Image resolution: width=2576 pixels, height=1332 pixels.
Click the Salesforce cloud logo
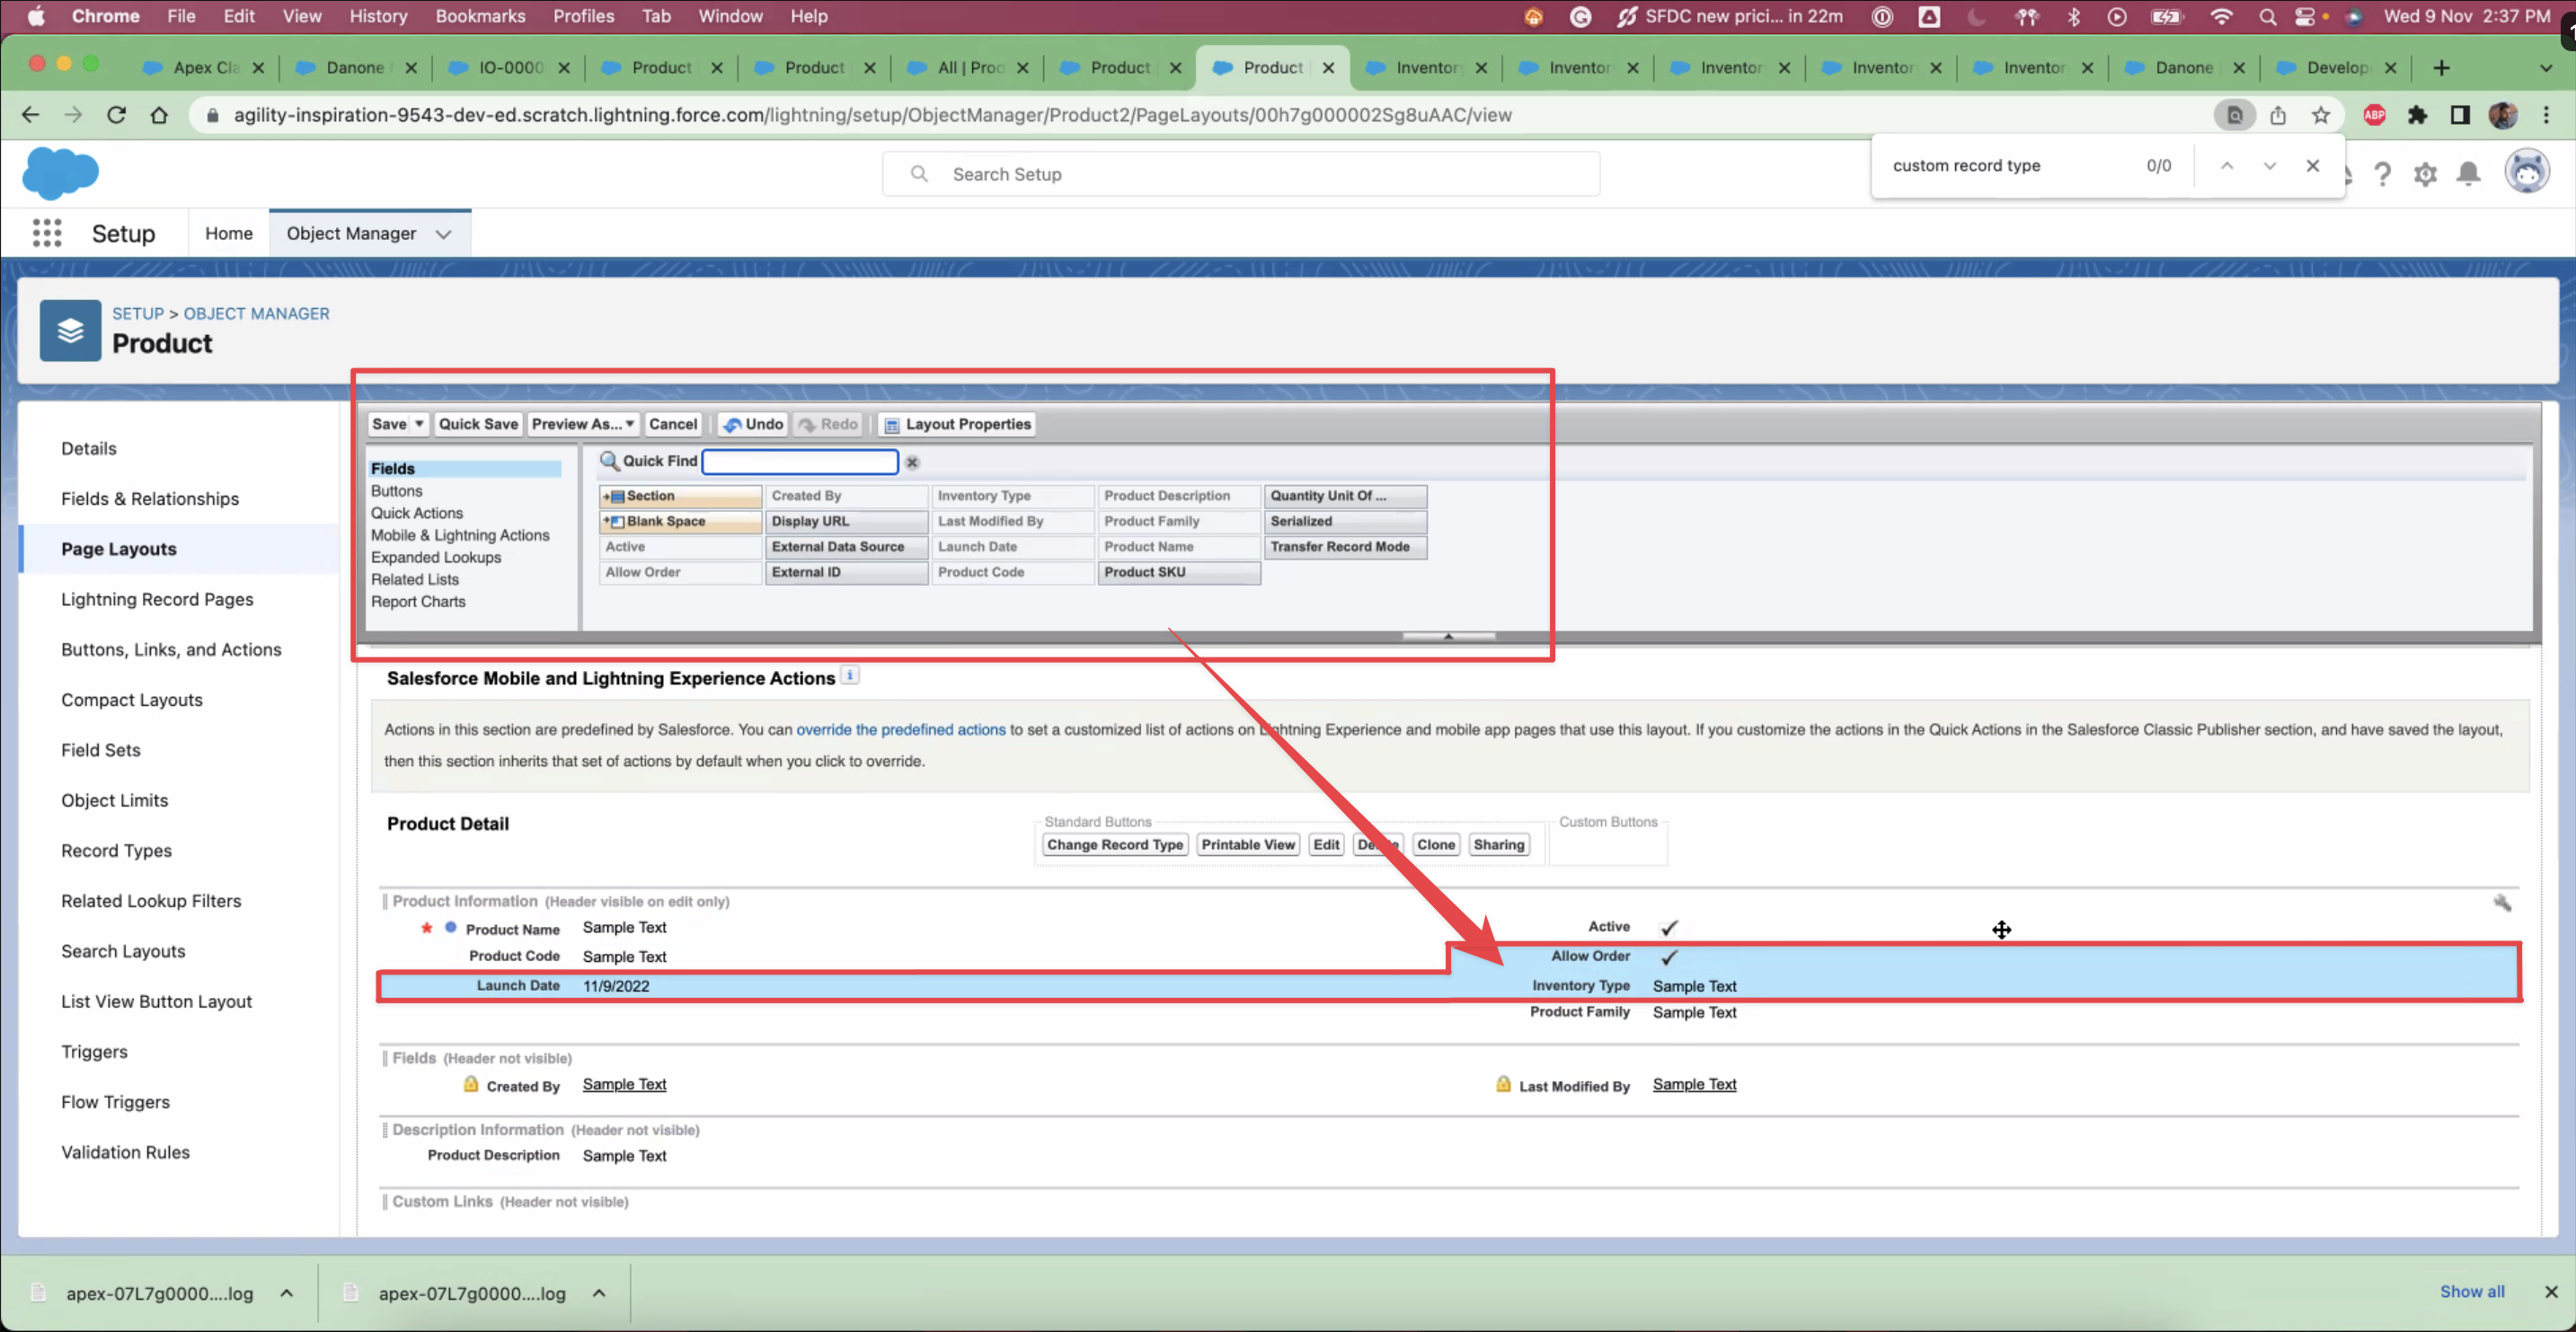pos(60,173)
